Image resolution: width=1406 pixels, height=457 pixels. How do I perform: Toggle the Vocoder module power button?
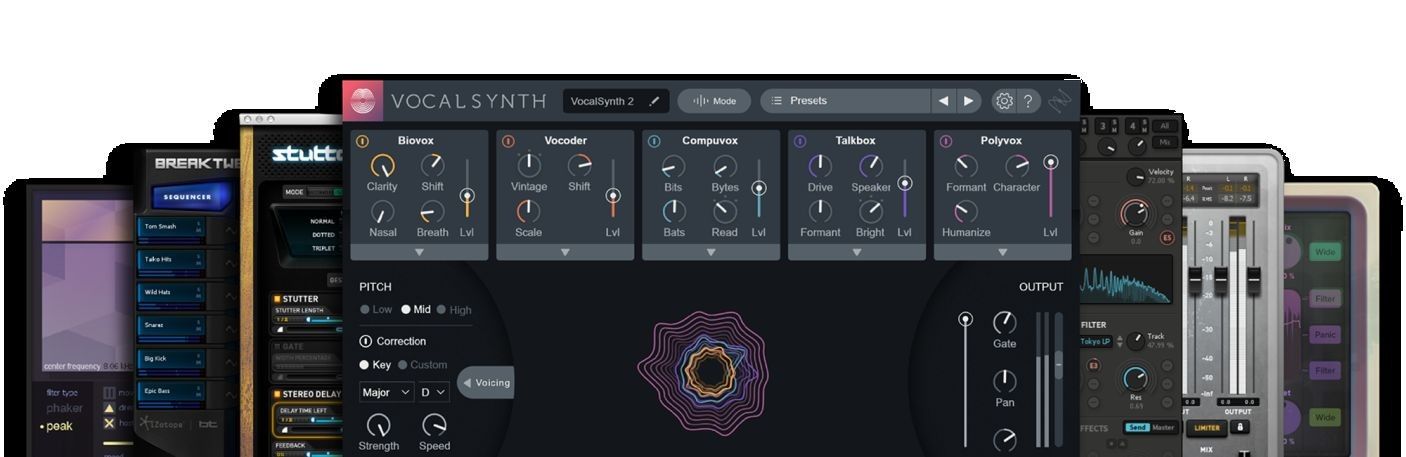[508, 141]
